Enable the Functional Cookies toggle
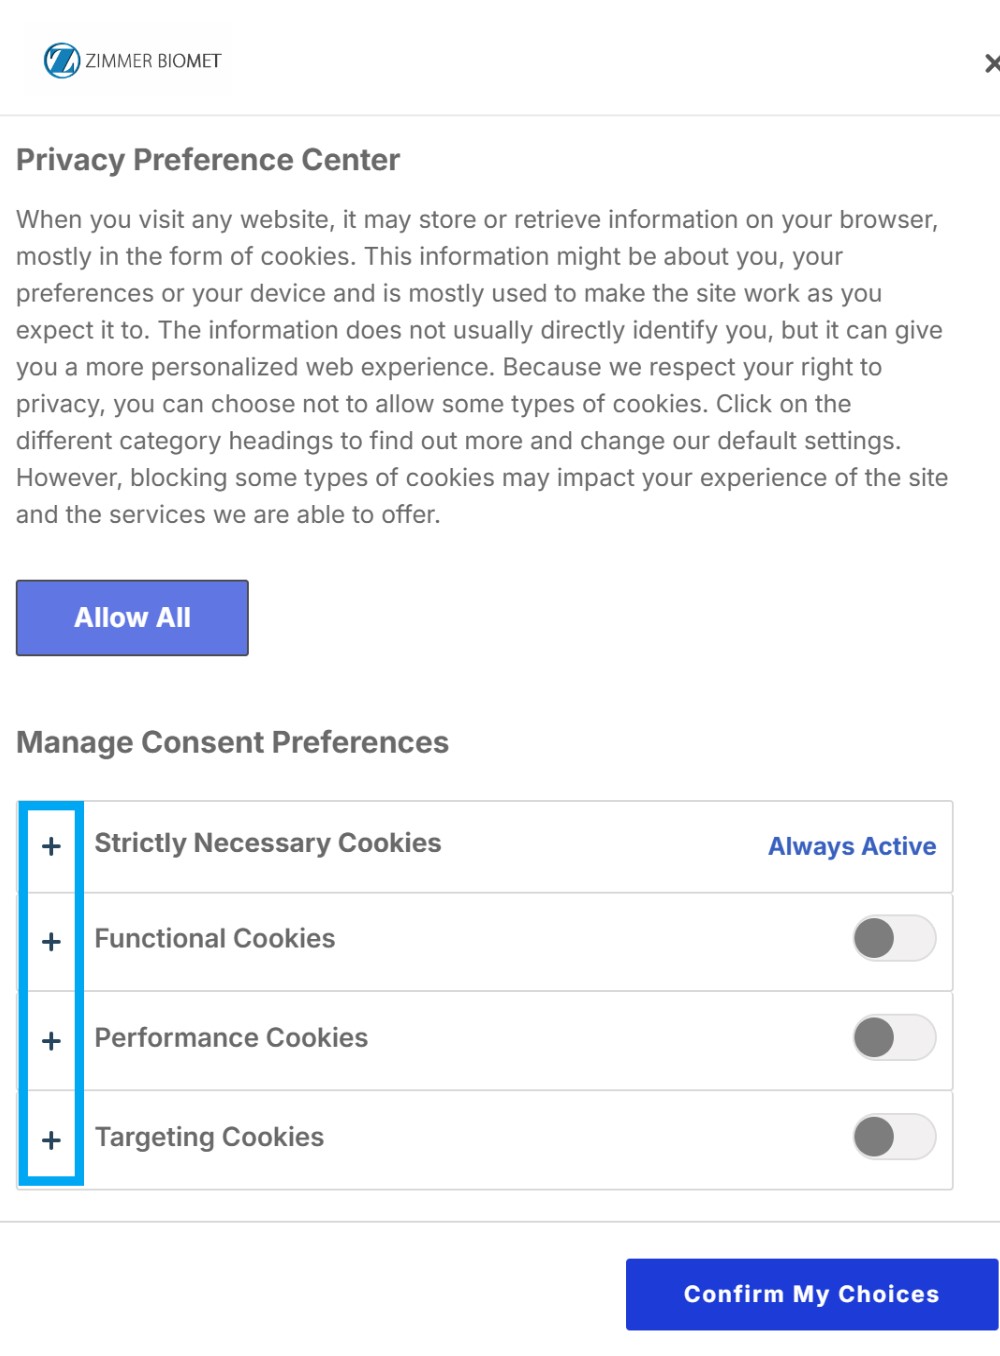This screenshot has height=1356, width=1000. (x=894, y=938)
